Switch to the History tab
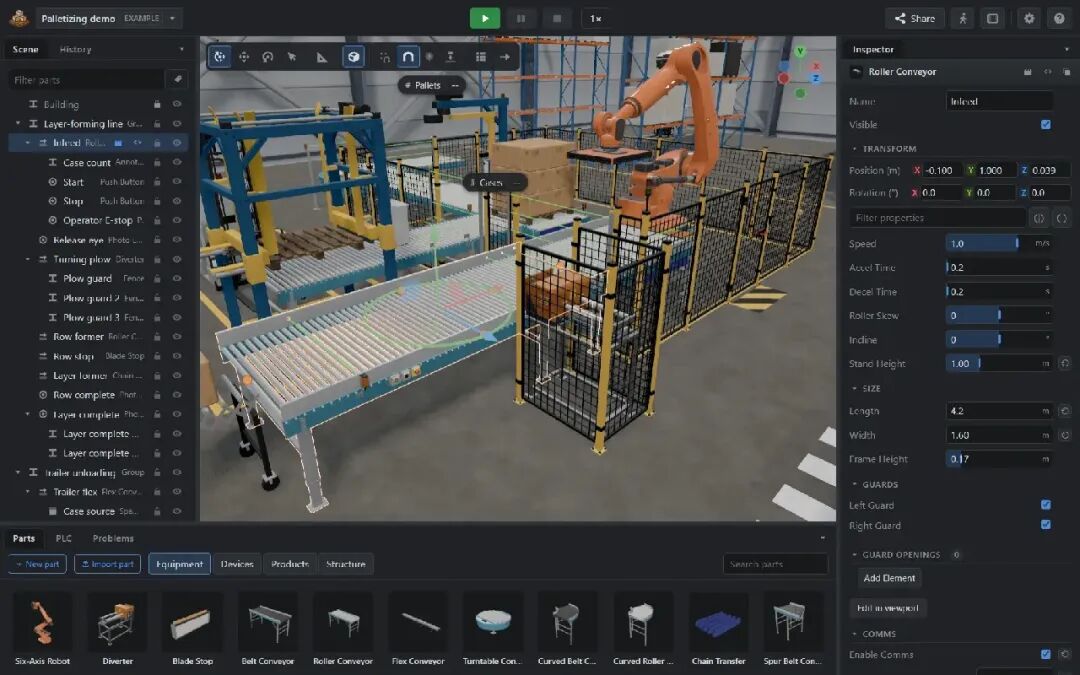1080x675 pixels. (x=76, y=50)
